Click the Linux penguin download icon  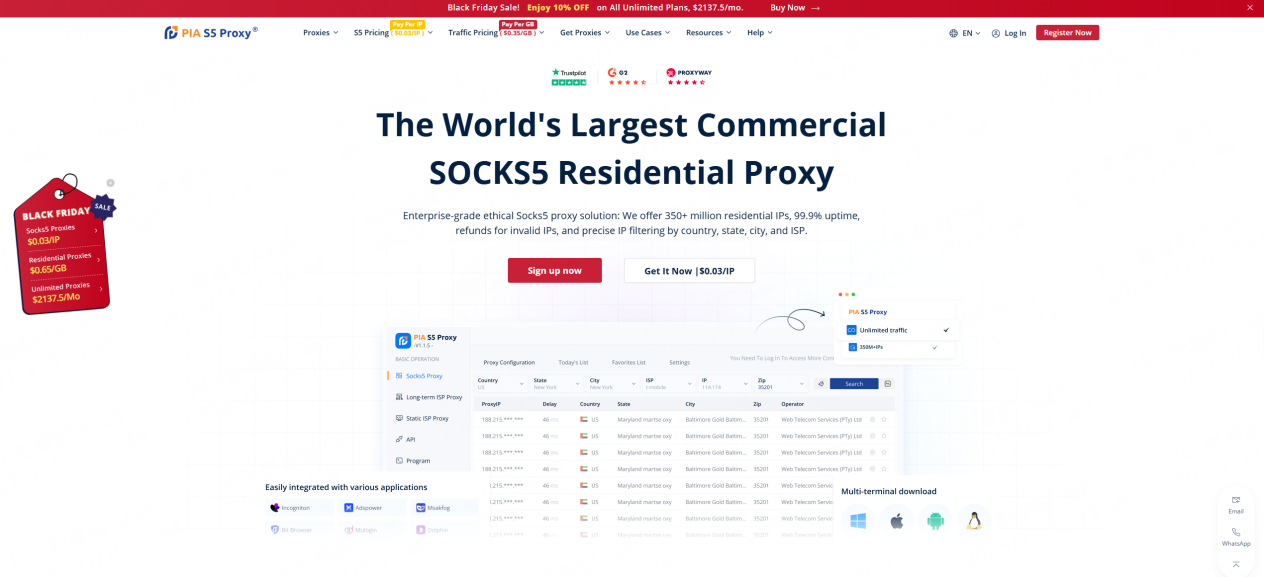pyautogui.click(x=973, y=520)
